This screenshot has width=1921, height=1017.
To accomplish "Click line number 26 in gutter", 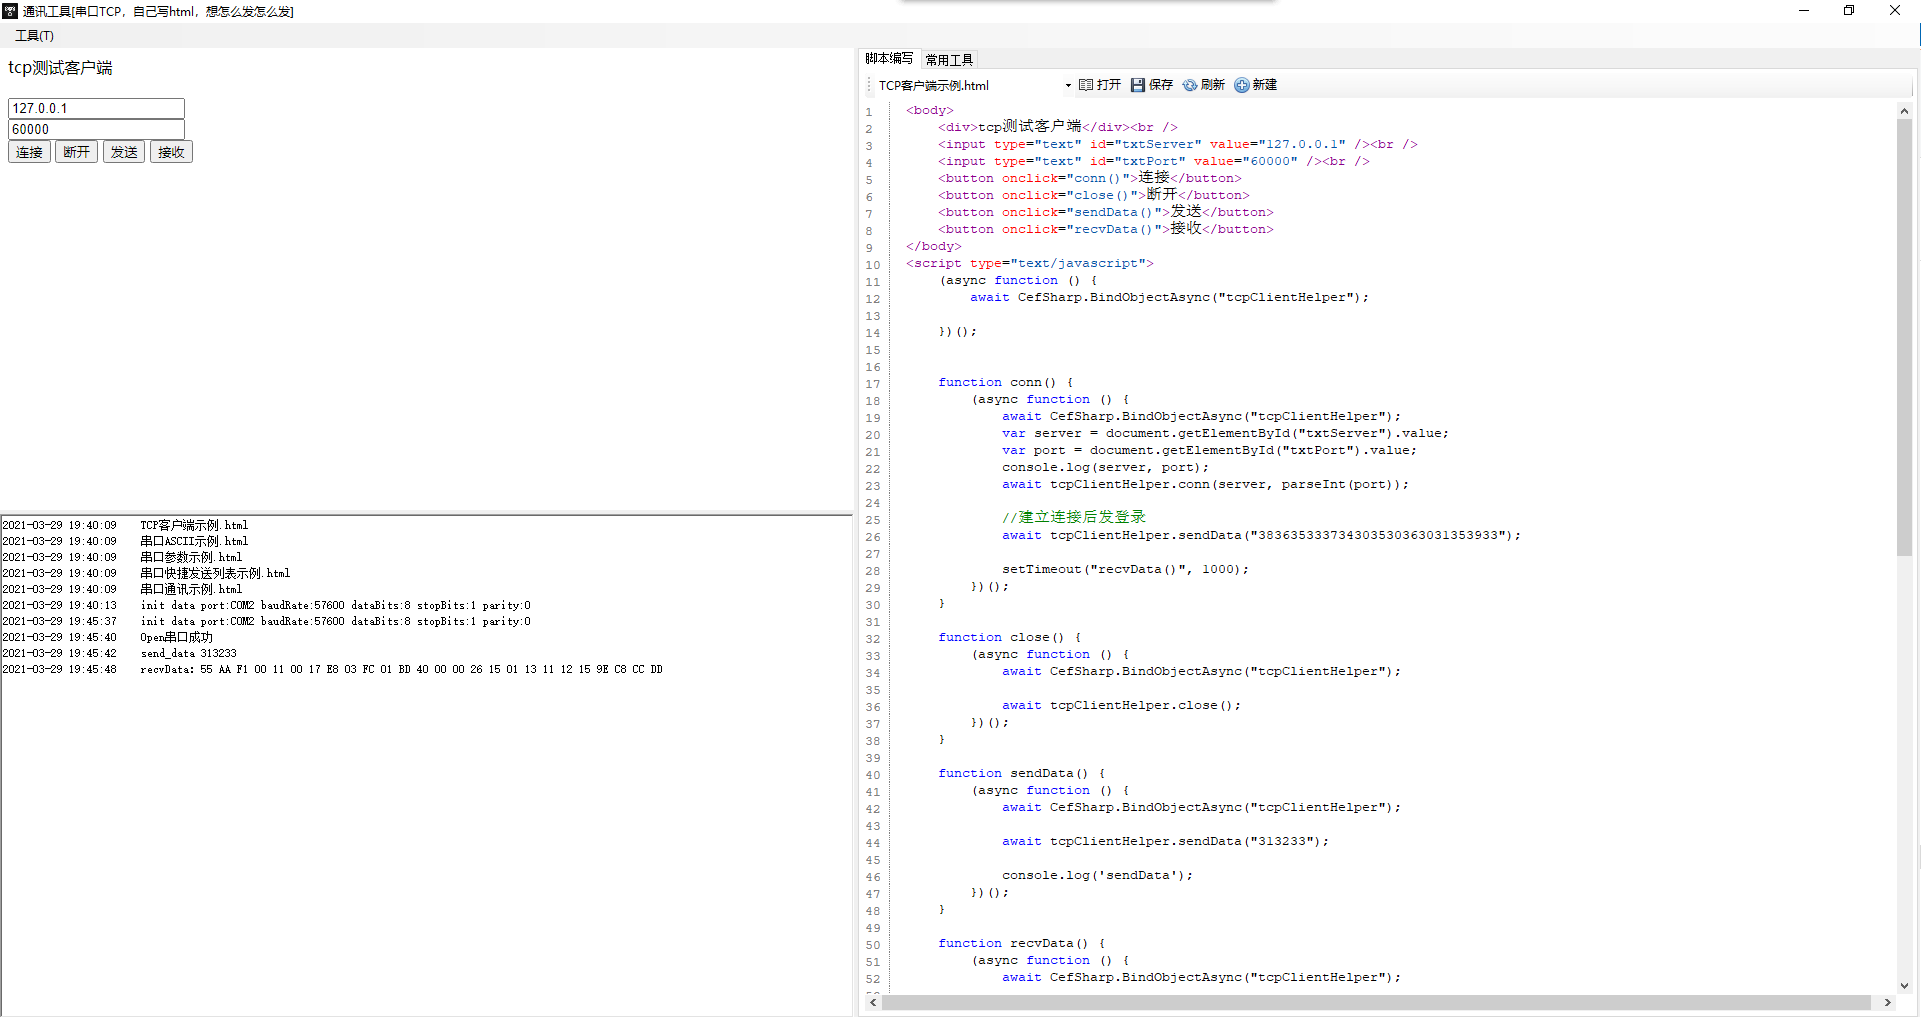I will click(x=873, y=537).
